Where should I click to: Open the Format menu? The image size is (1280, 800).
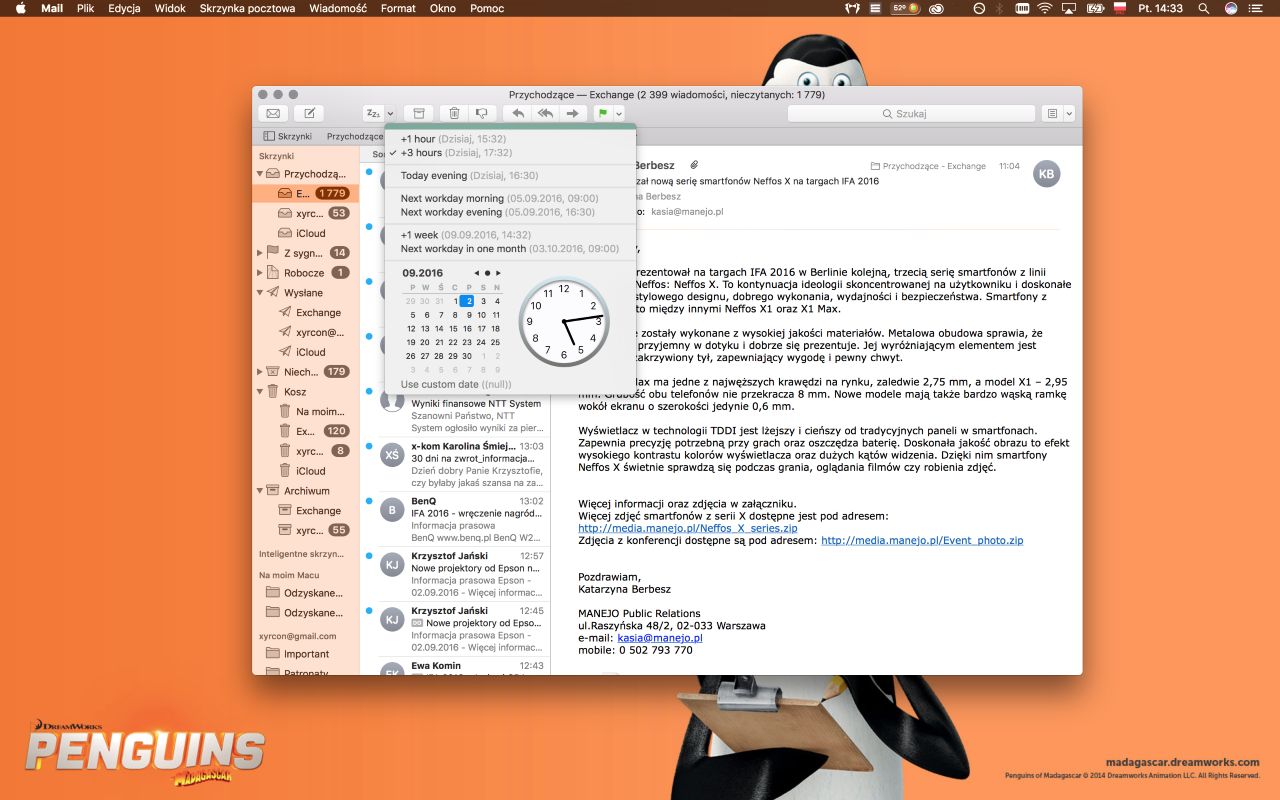pos(398,8)
